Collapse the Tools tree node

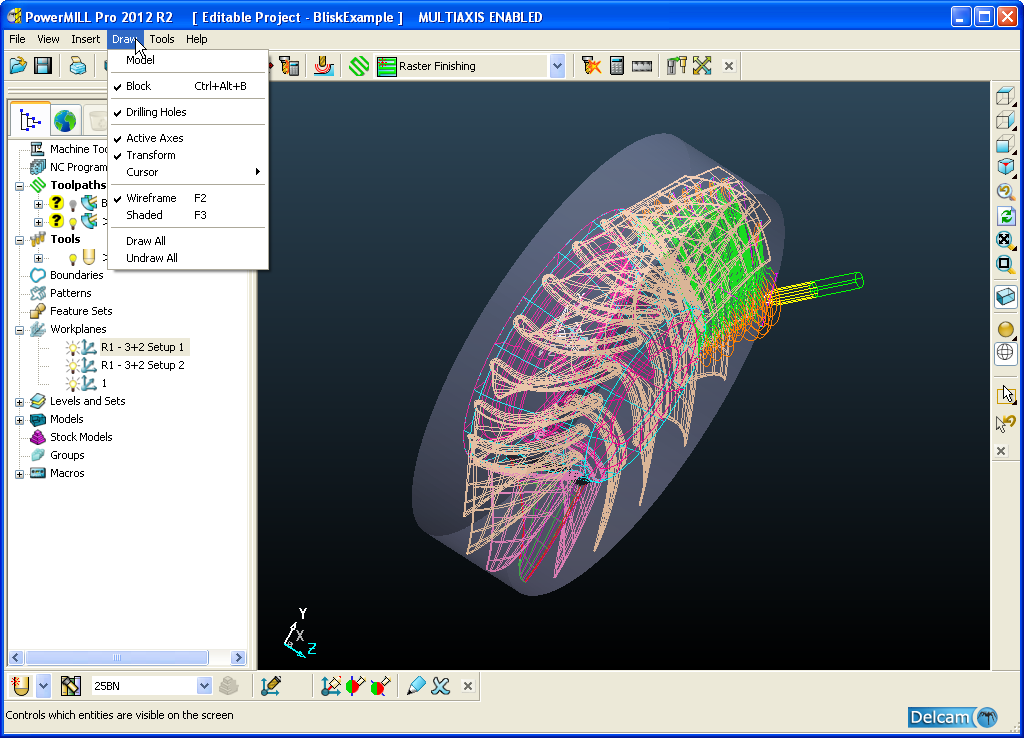point(20,240)
